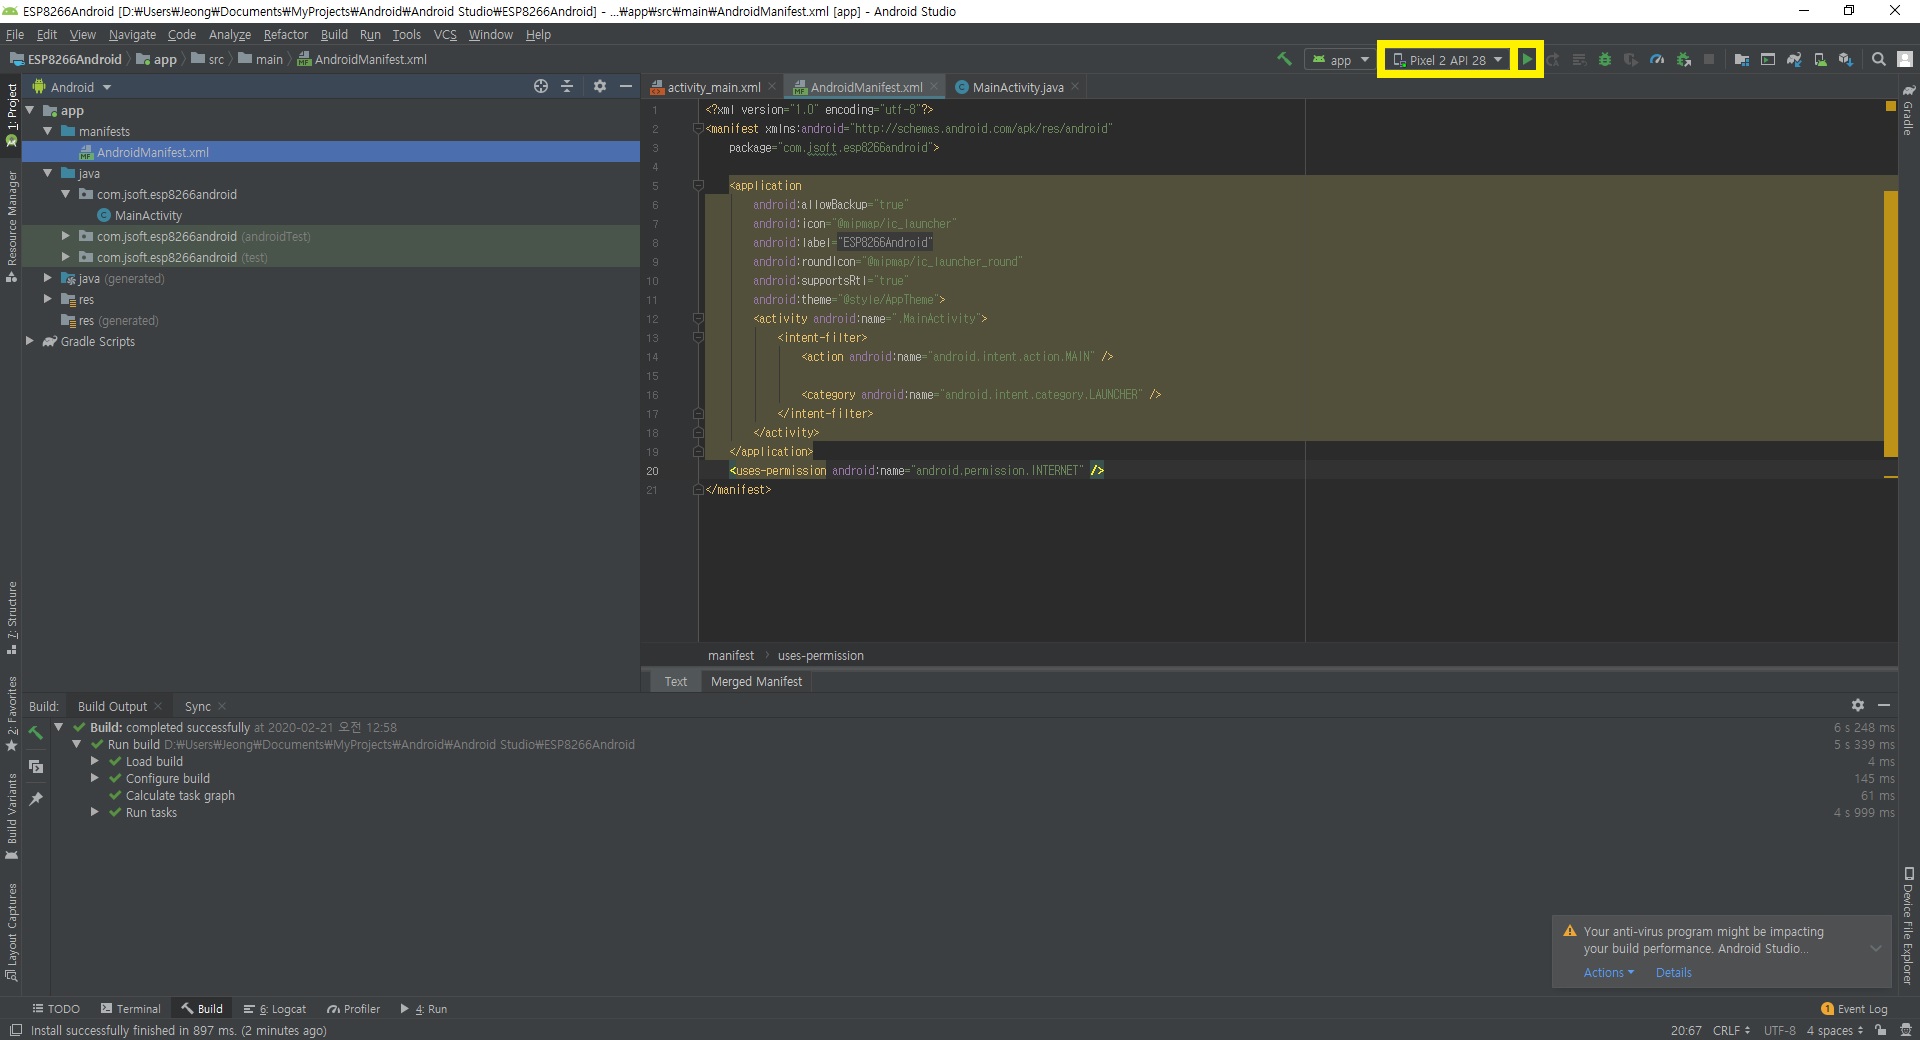Toggle the Layout Captures side tab

[11, 931]
